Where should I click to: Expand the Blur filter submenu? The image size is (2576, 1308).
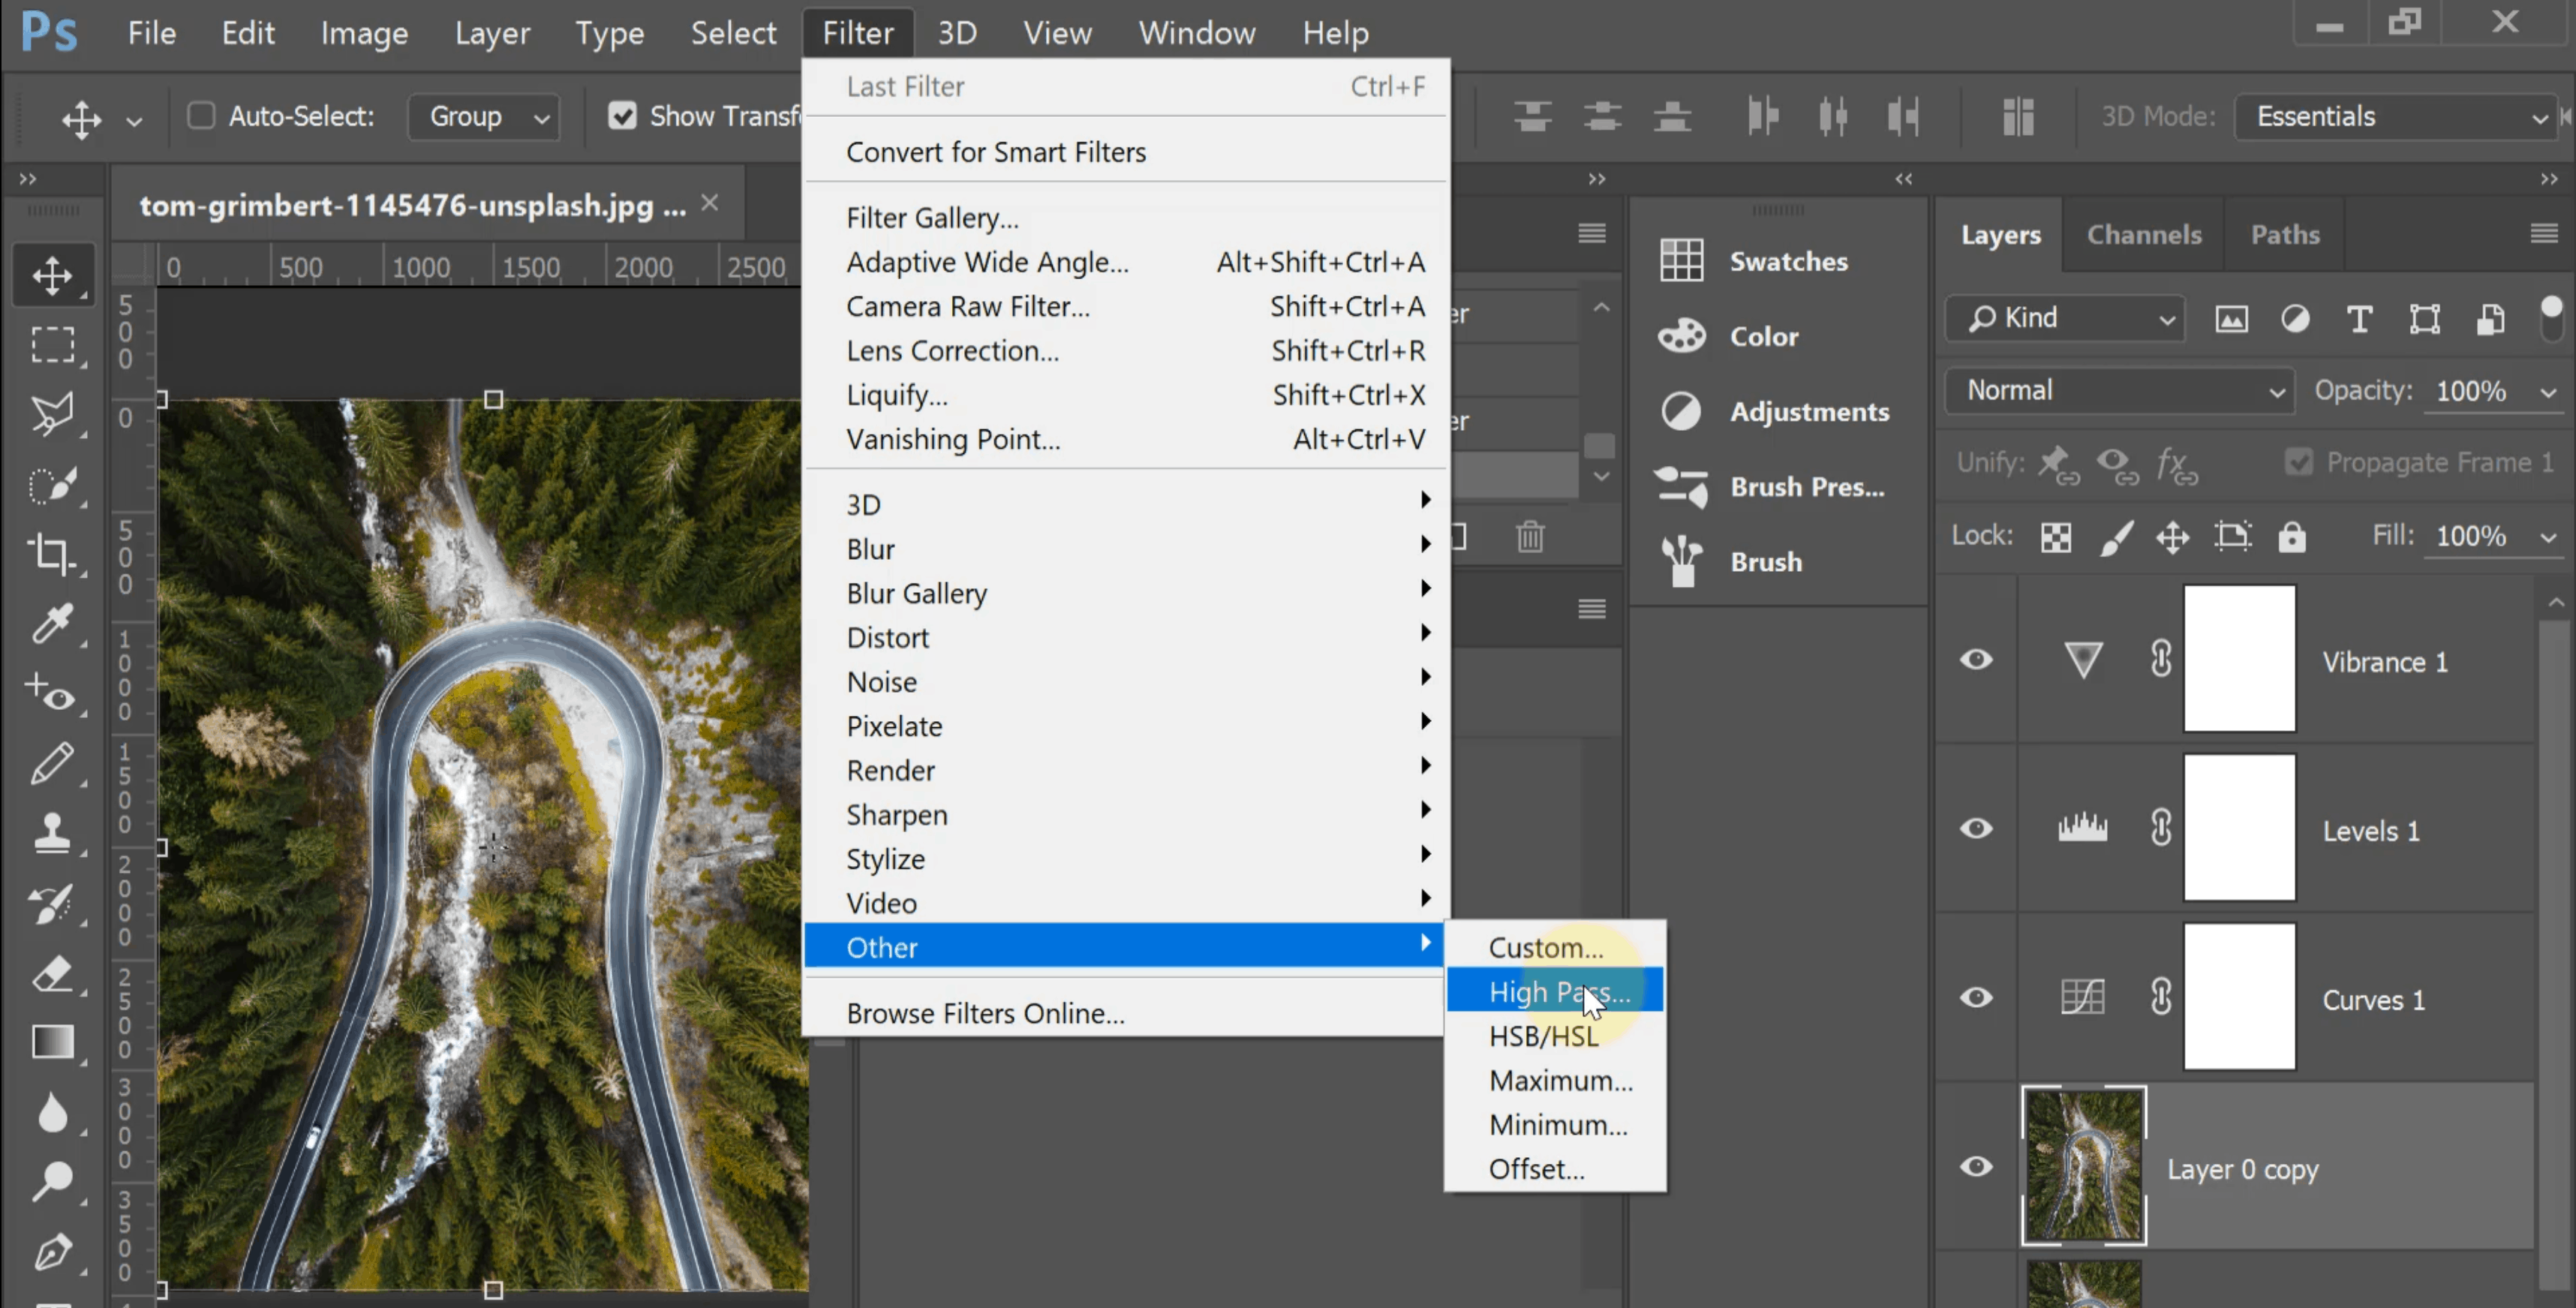point(1126,549)
